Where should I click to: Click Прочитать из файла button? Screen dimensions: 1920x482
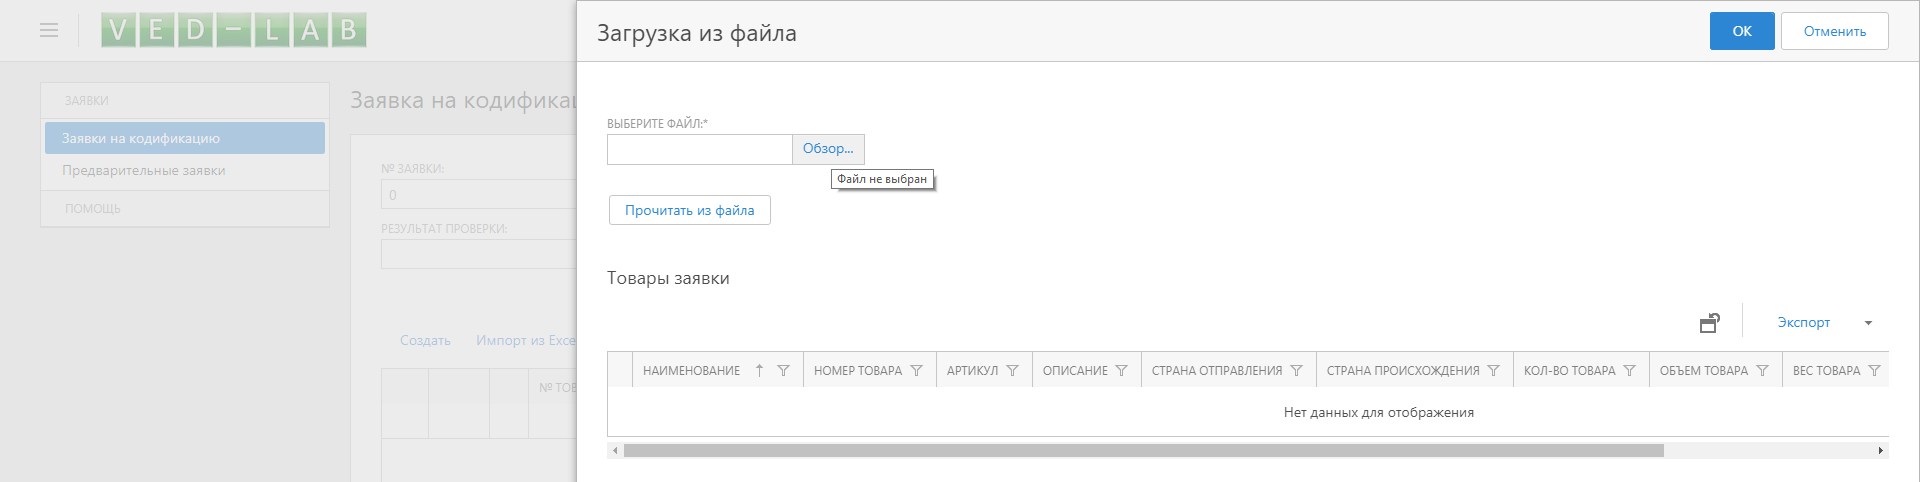point(690,210)
